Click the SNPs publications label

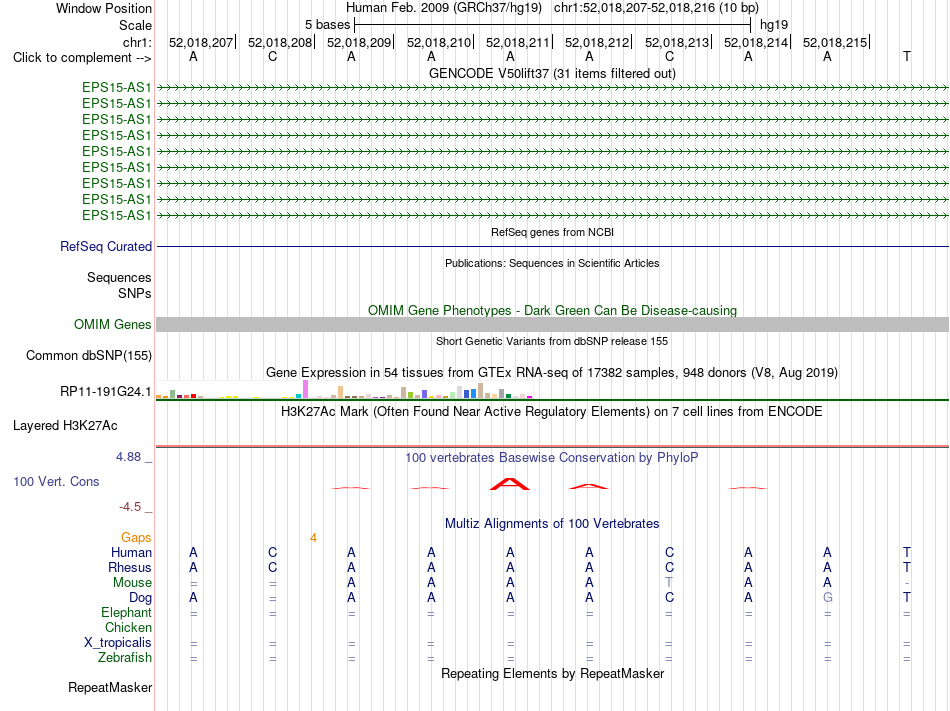(135, 293)
